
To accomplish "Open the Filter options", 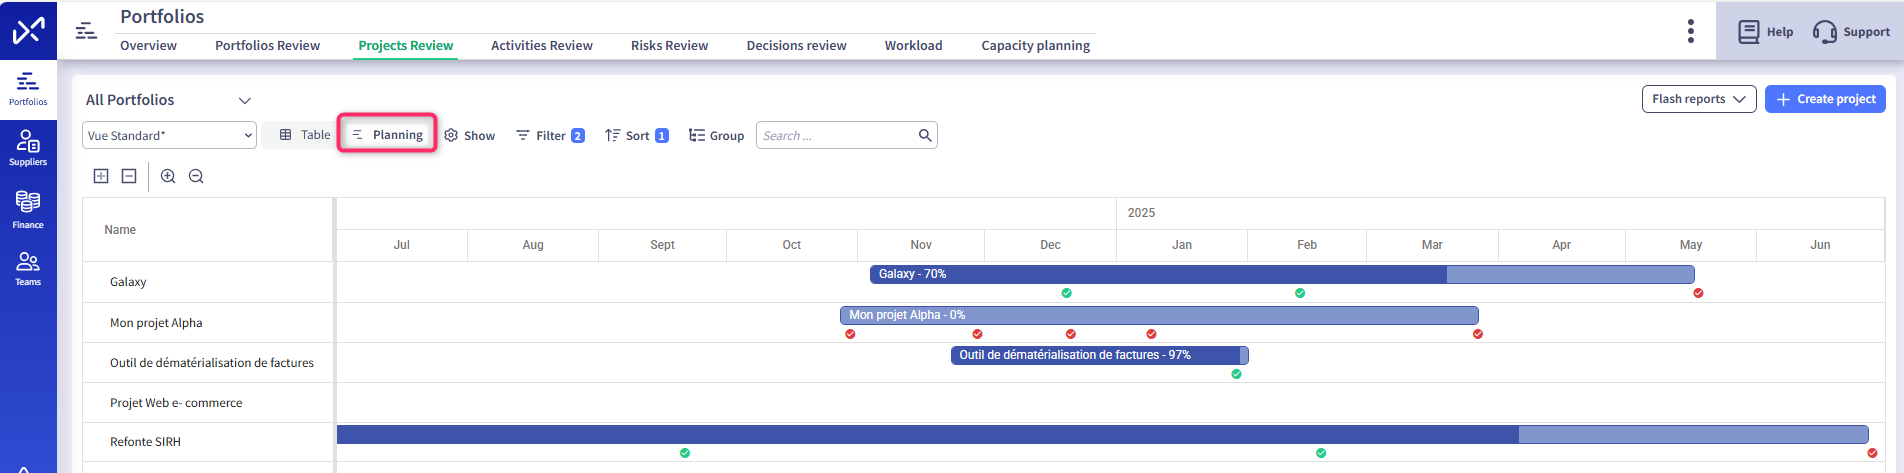I will 550,136.
